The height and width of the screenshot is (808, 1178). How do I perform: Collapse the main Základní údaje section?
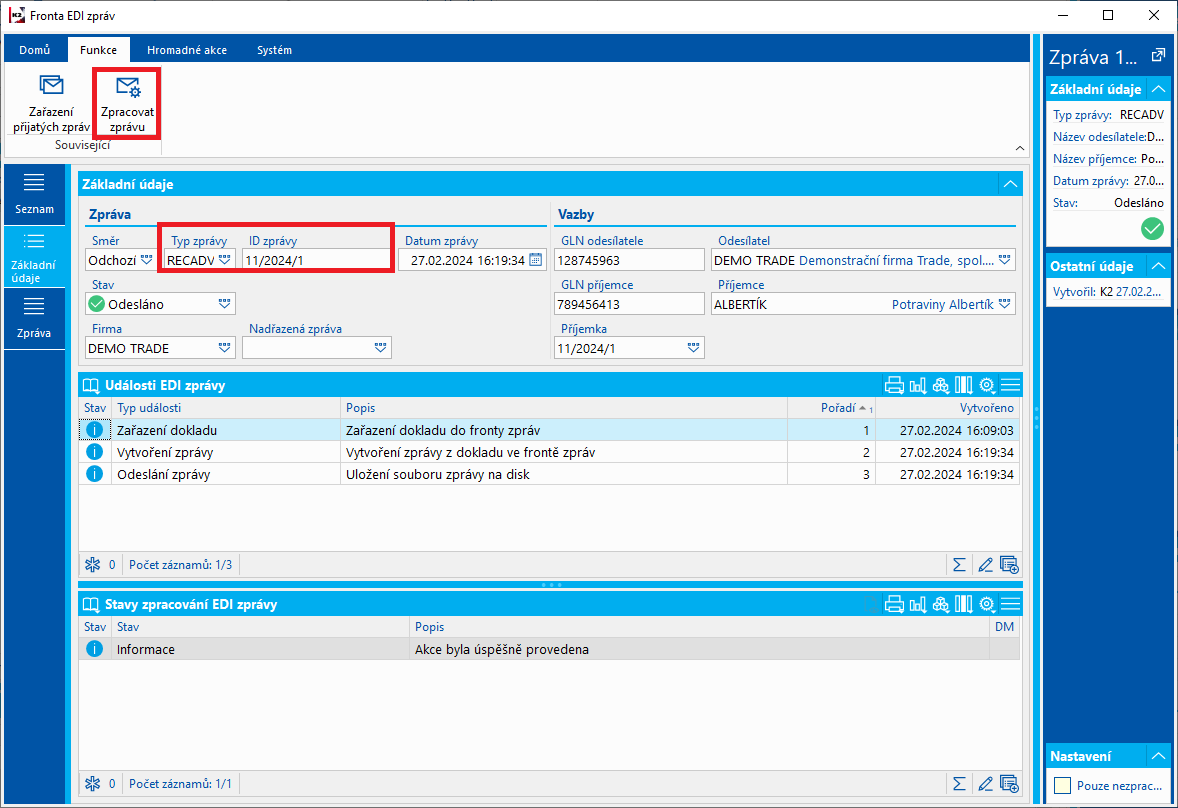(x=1010, y=184)
